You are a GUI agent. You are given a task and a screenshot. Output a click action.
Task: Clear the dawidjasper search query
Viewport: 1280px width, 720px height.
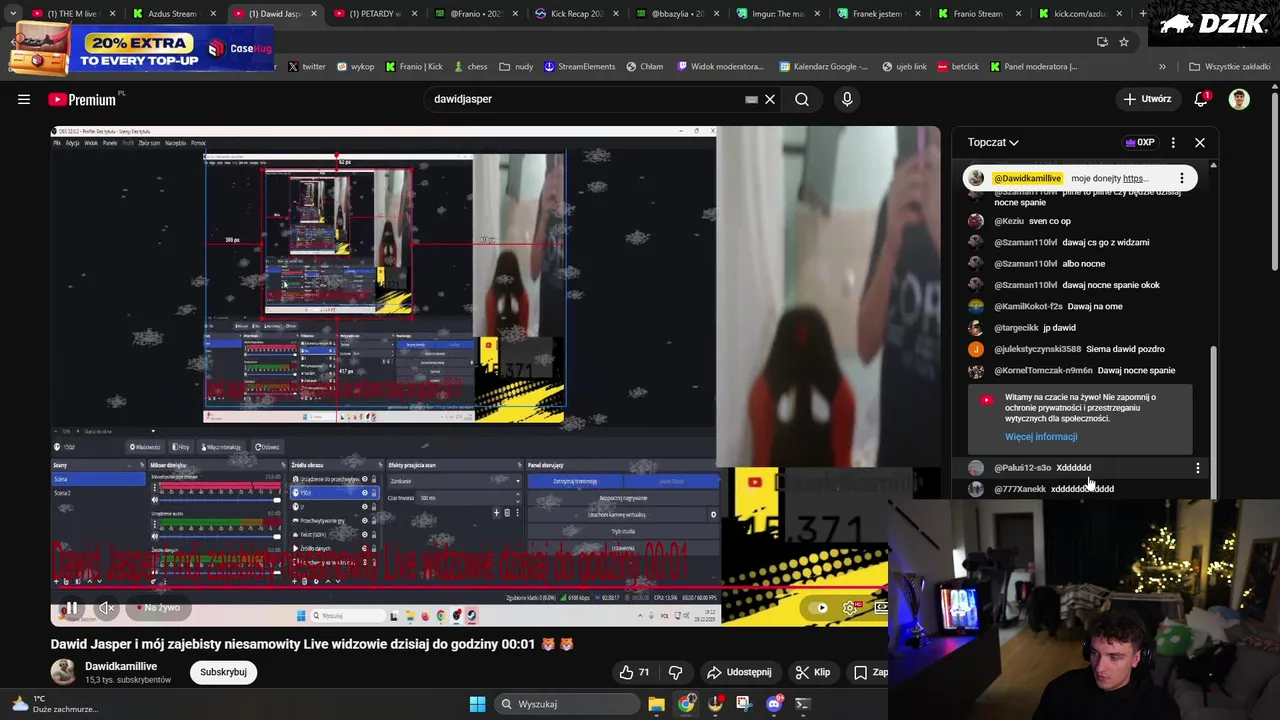pyautogui.click(x=770, y=99)
